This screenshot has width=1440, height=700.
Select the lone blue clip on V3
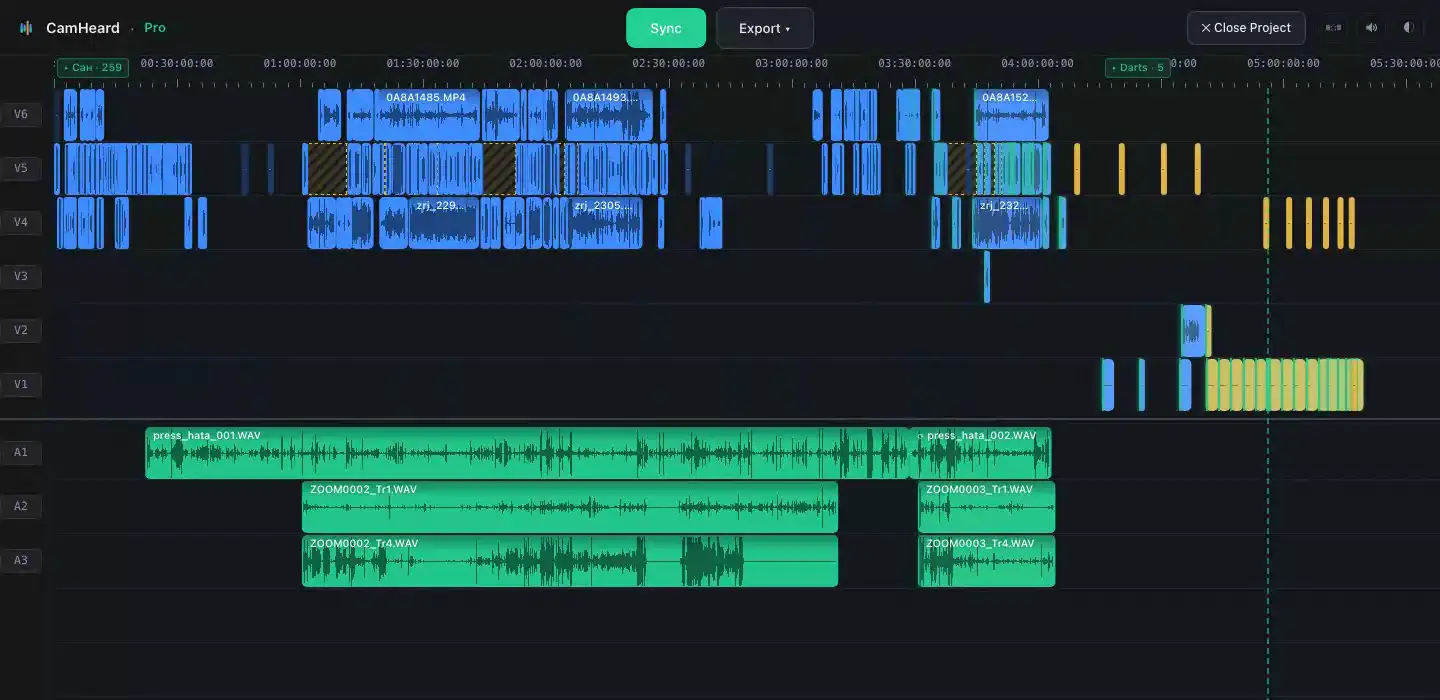987,277
